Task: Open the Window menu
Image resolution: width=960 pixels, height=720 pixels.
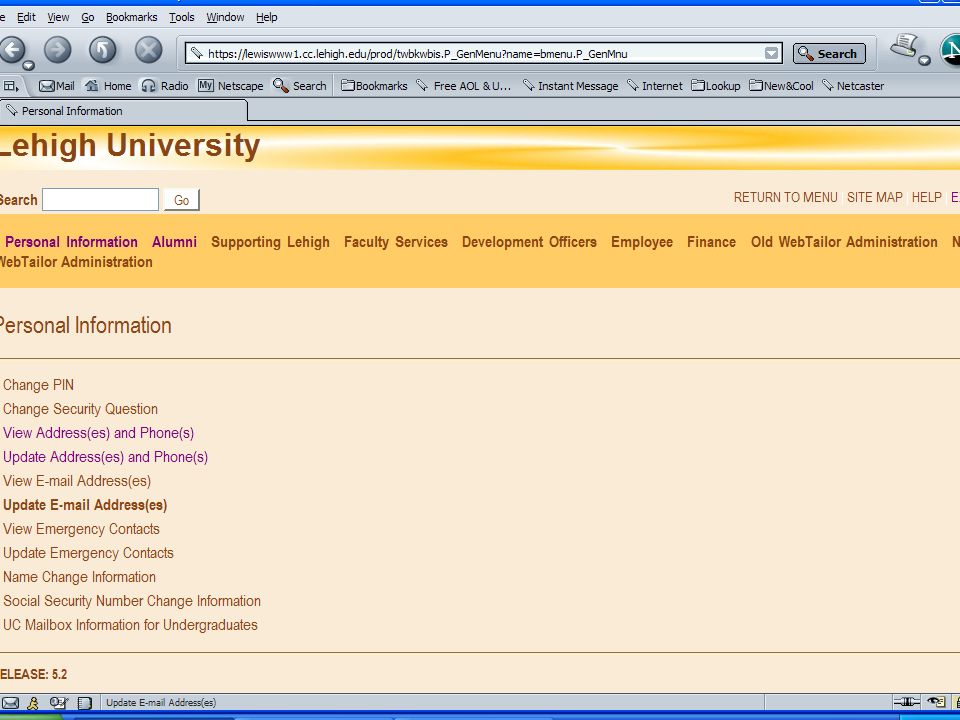Action: [225, 17]
